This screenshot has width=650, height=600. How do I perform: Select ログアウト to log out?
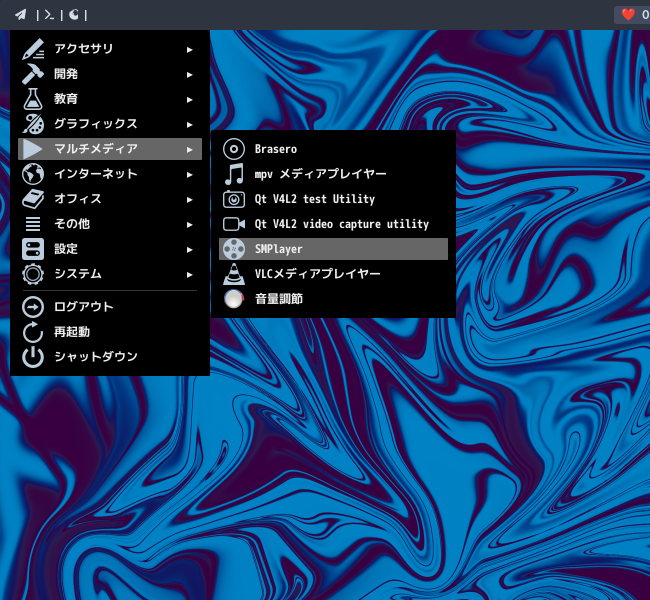pyautogui.click(x=110, y=307)
